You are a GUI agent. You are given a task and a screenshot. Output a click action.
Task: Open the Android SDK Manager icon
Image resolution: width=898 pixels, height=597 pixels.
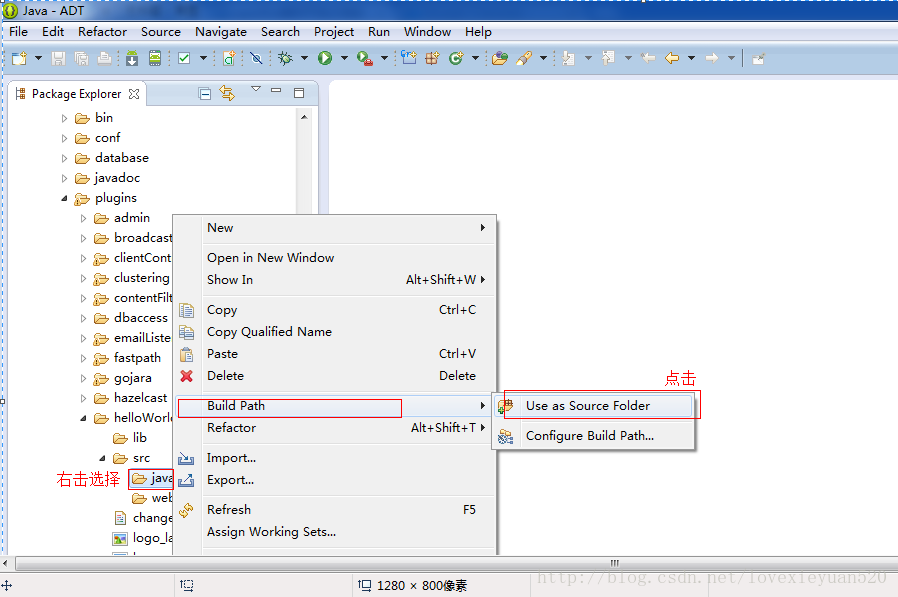click(x=132, y=58)
